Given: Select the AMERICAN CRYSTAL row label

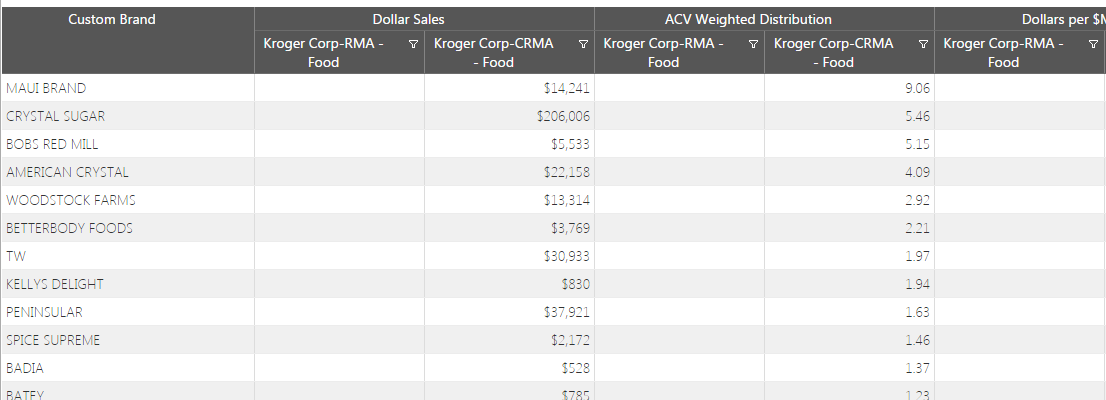Looking at the screenshot, I should pyautogui.click(x=67, y=172).
